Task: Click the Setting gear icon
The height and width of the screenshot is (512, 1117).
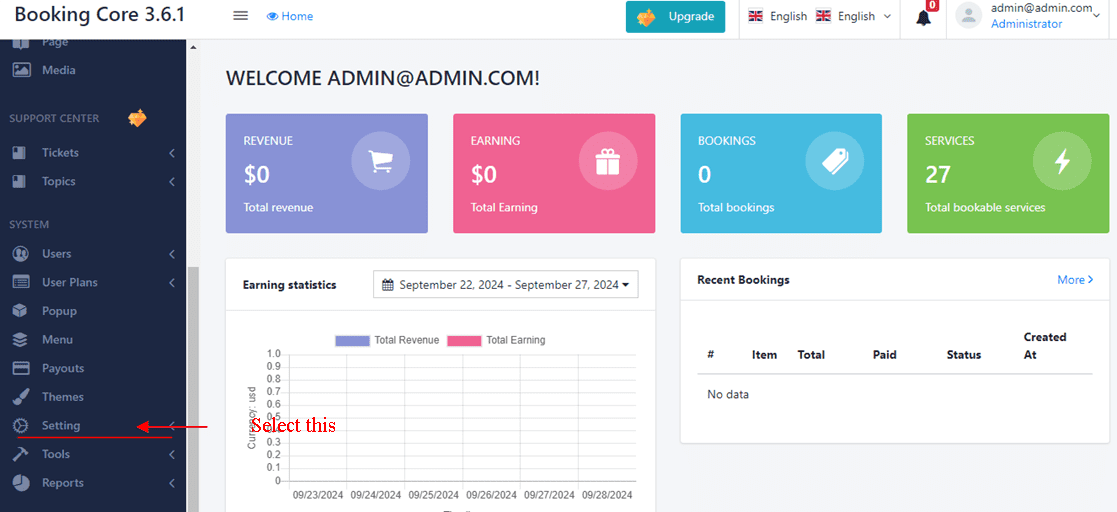Action: (x=21, y=426)
